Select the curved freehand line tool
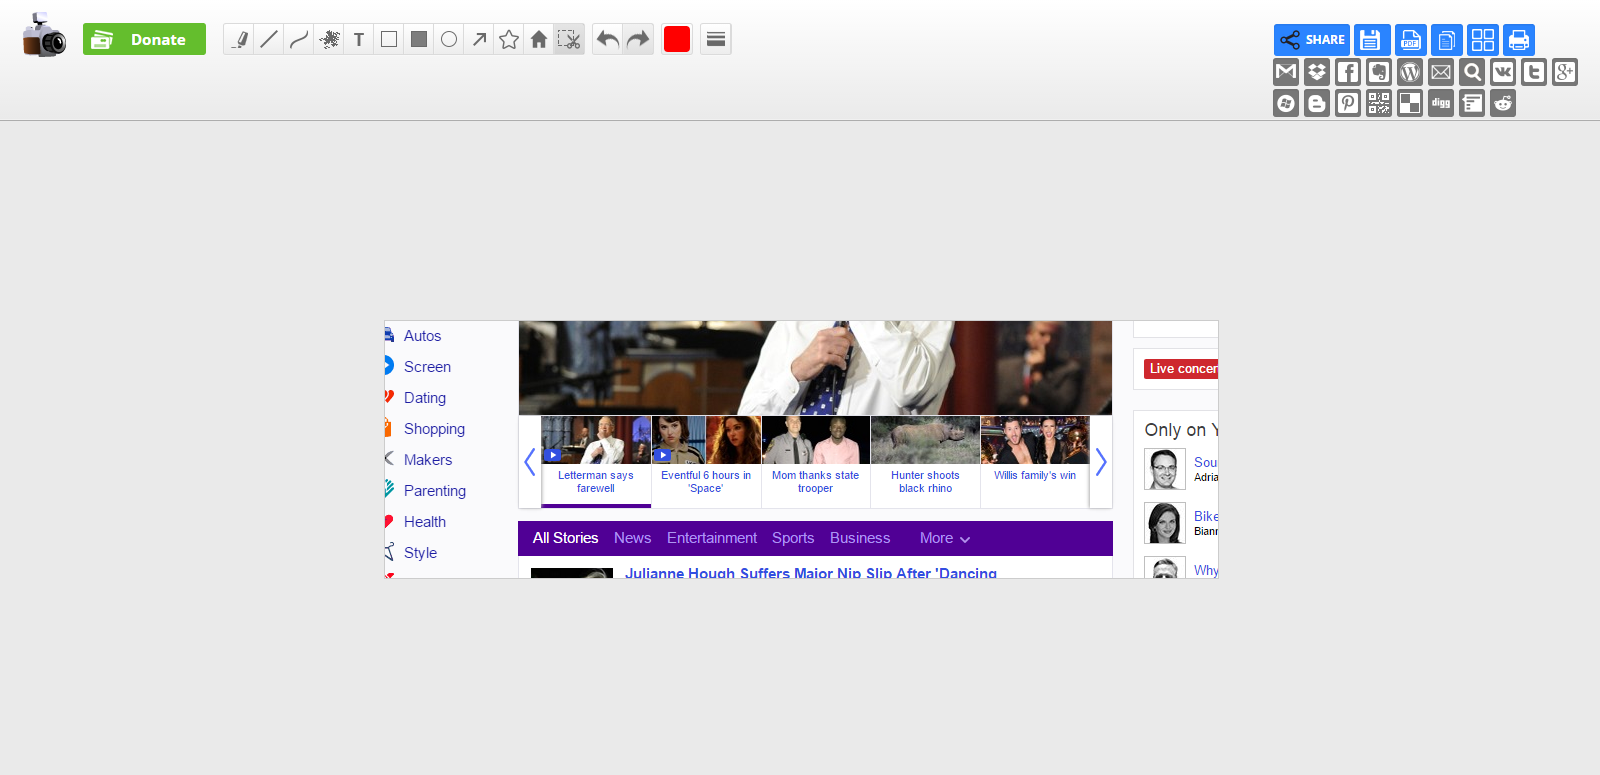This screenshot has height=775, width=1600. pos(299,39)
